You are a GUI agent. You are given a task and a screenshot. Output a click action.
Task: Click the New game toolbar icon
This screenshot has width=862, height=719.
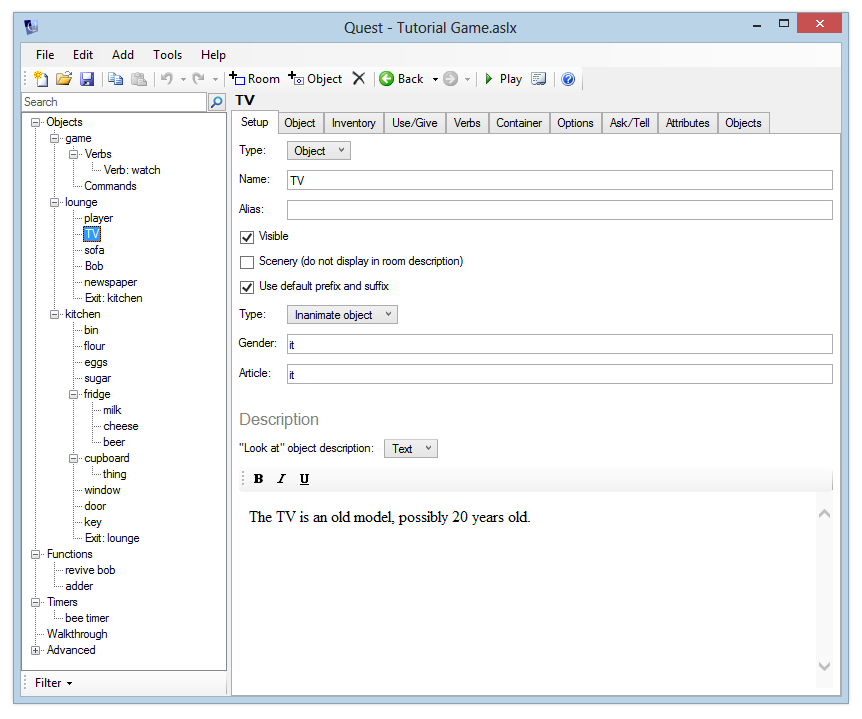(x=41, y=79)
